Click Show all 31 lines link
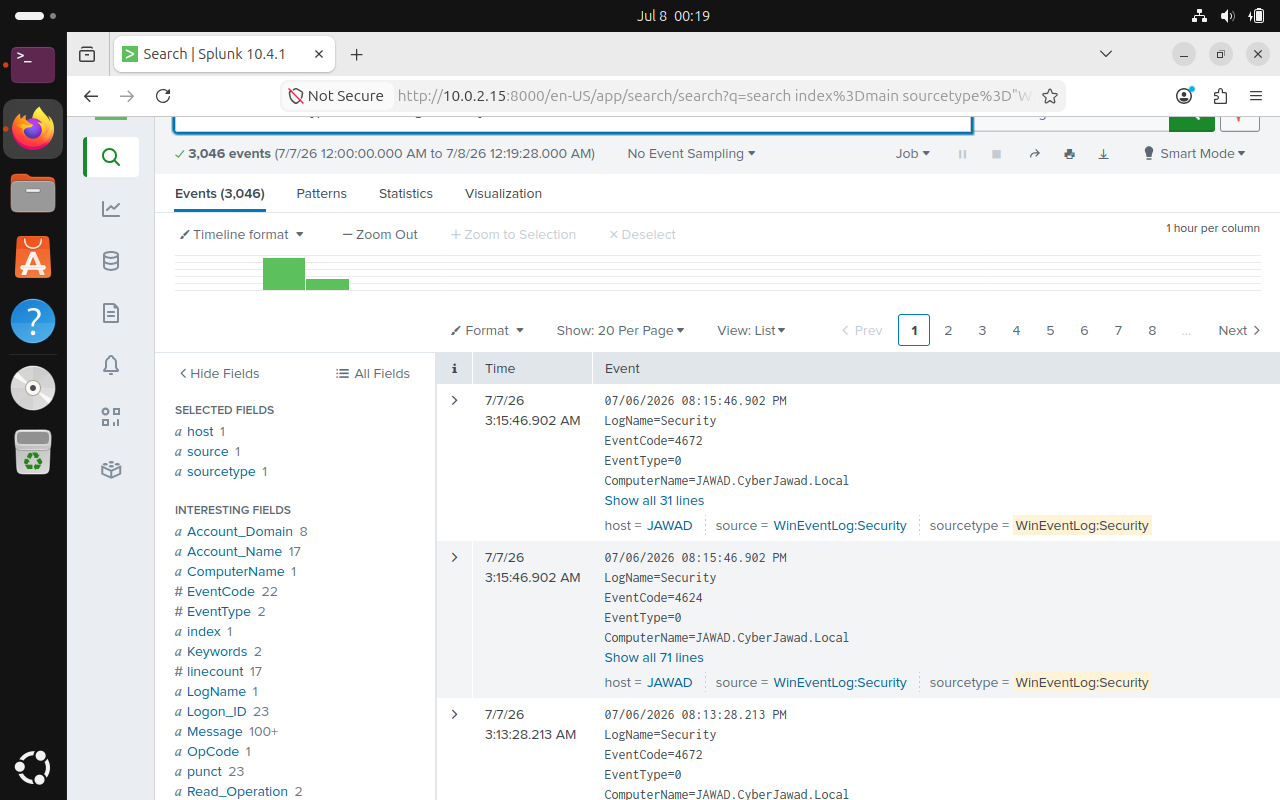The height and width of the screenshot is (800, 1280). 654,500
